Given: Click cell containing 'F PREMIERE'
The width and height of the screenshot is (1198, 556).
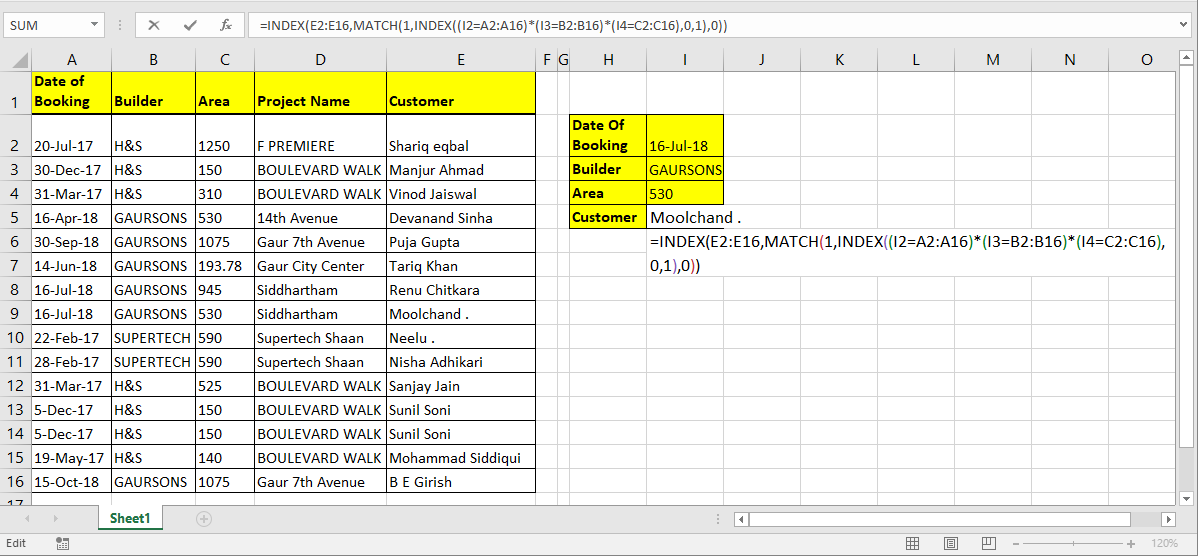Looking at the screenshot, I should (x=320, y=136).
